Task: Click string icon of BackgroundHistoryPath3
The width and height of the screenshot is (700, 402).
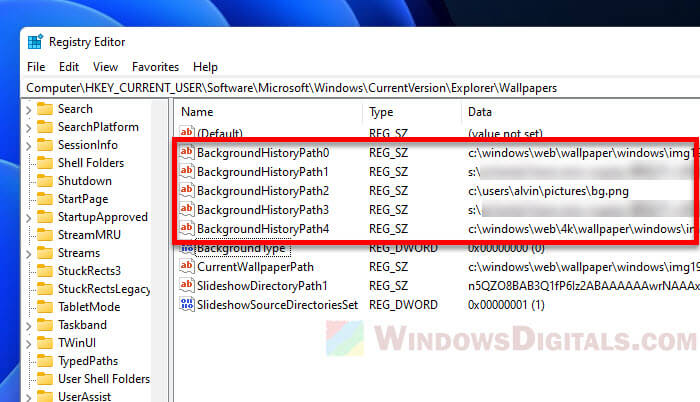Action: pos(187,209)
